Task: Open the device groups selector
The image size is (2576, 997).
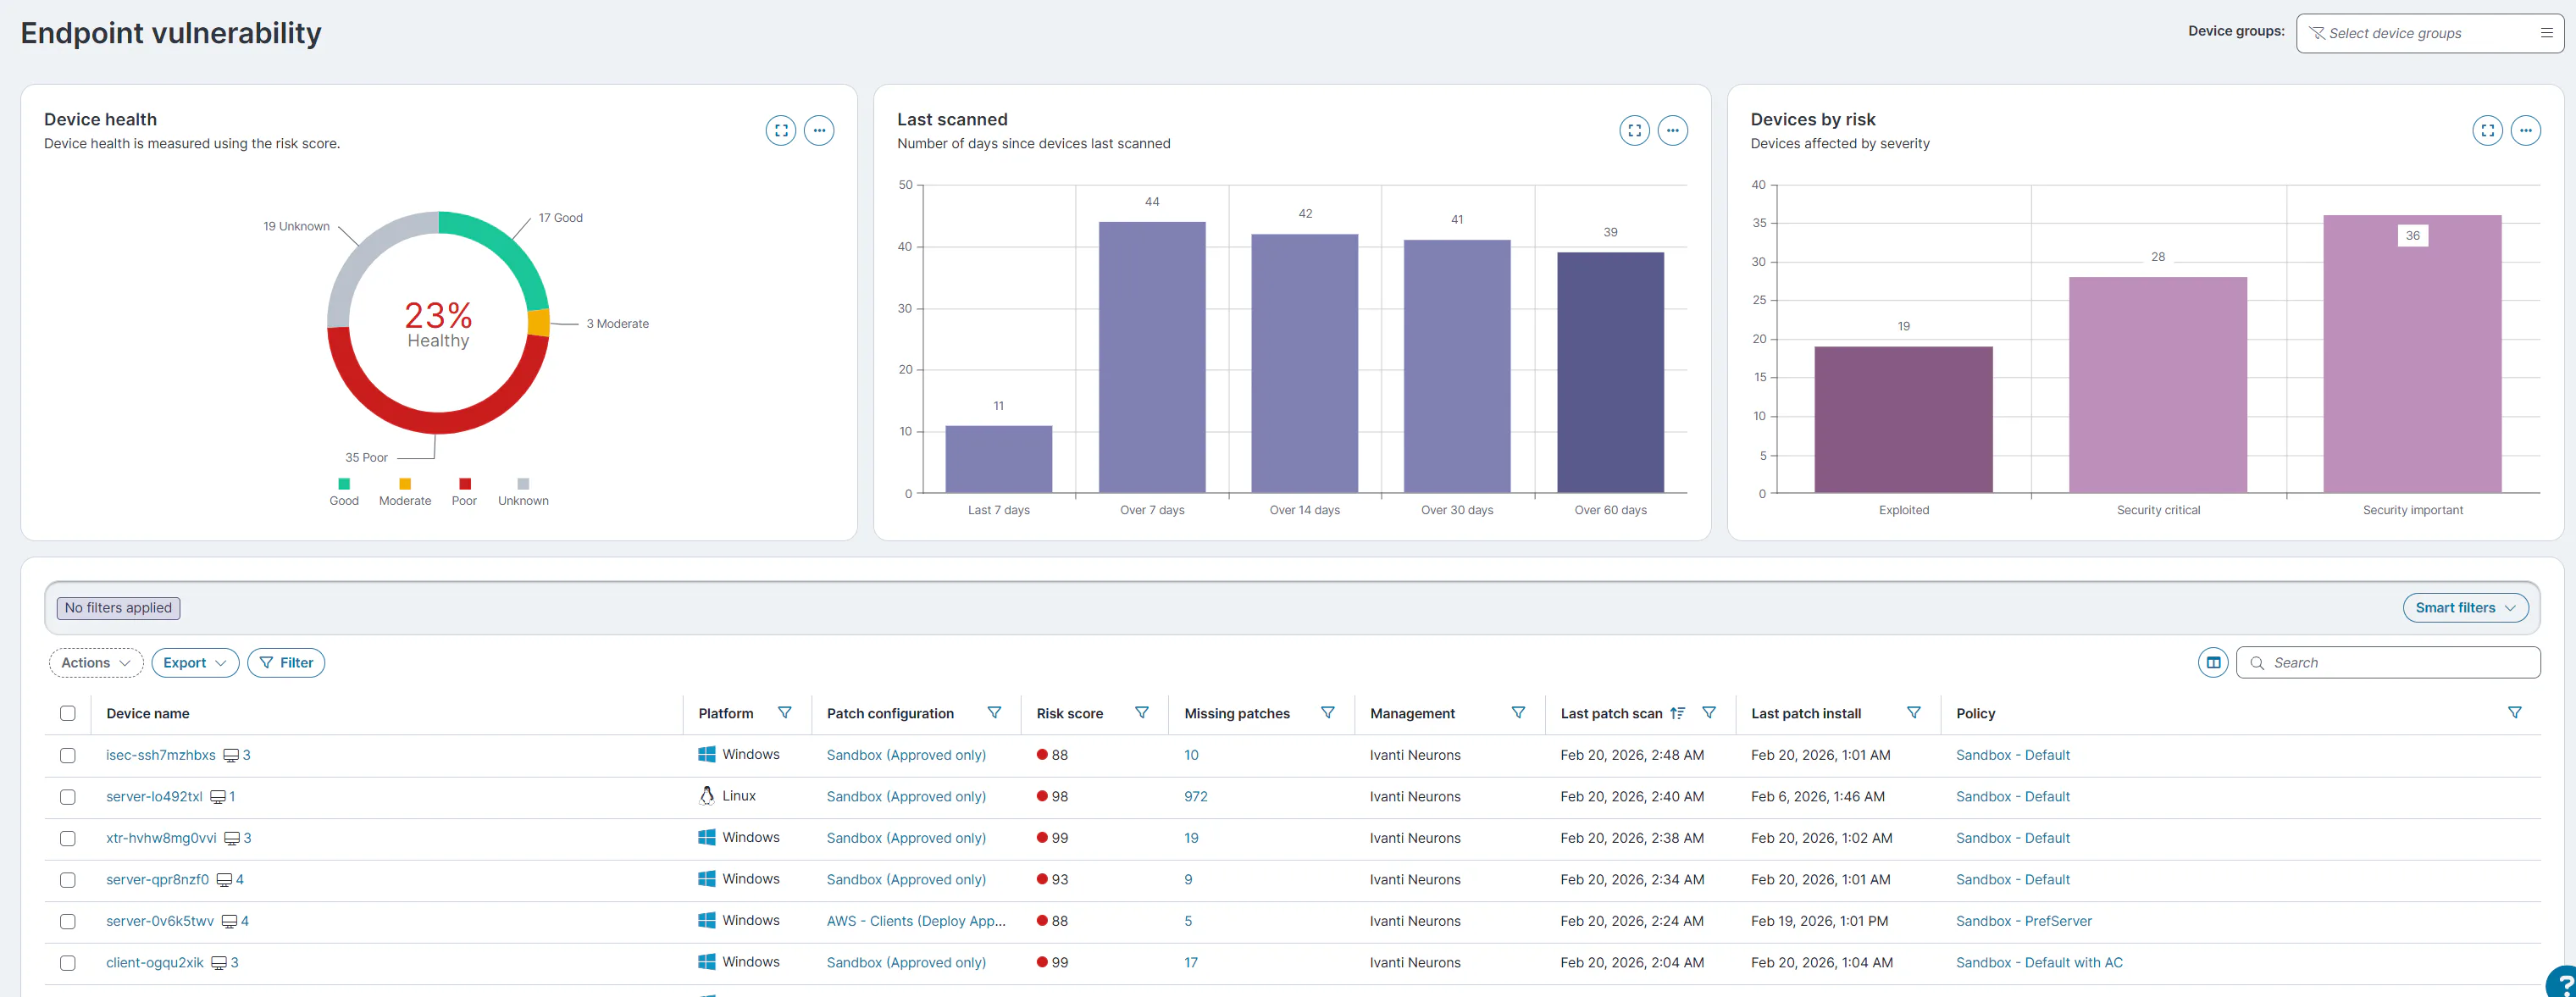Action: pos(2430,33)
